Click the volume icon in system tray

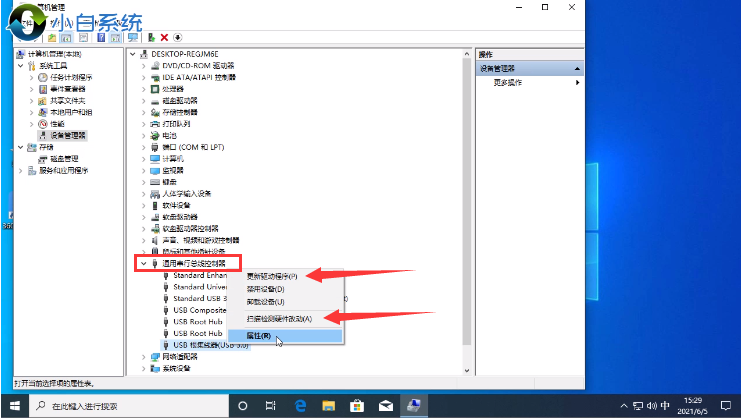pyautogui.click(x=650, y=405)
